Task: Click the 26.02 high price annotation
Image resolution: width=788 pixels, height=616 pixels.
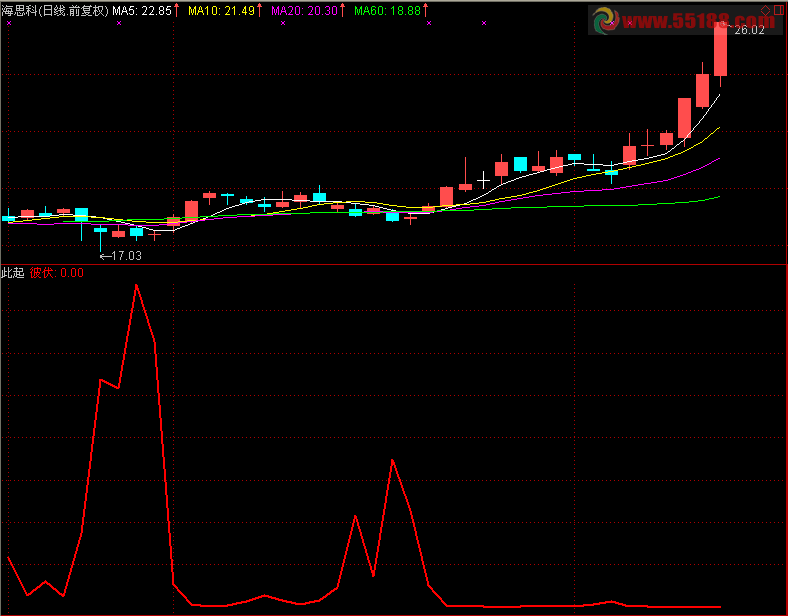Action: [749, 31]
